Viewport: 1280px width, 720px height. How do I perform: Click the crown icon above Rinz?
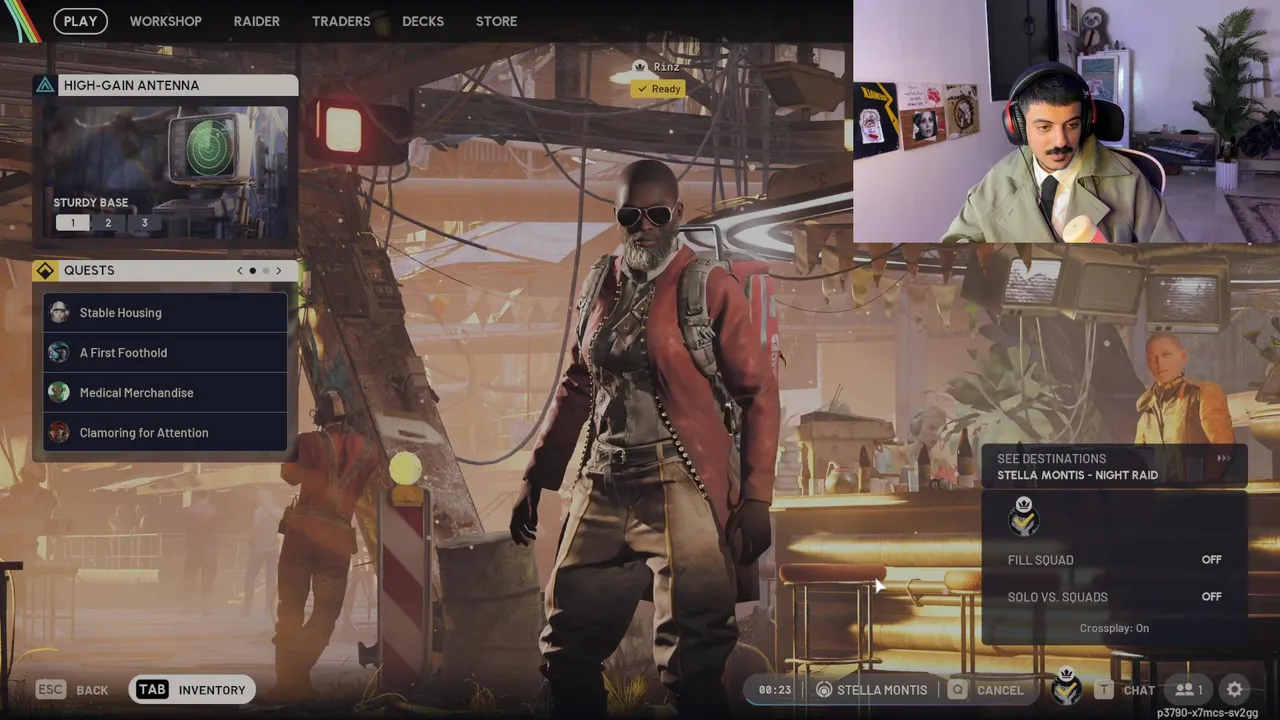(x=640, y=67)
